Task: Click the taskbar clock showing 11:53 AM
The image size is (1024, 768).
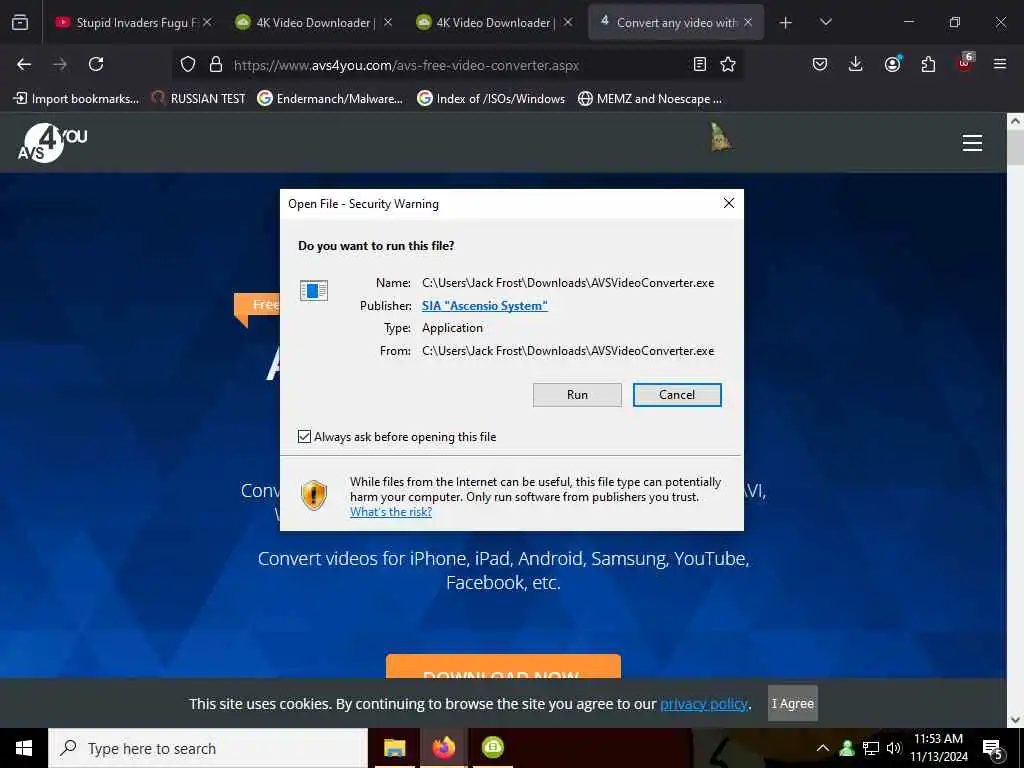Action: click(x=938, y=748)
